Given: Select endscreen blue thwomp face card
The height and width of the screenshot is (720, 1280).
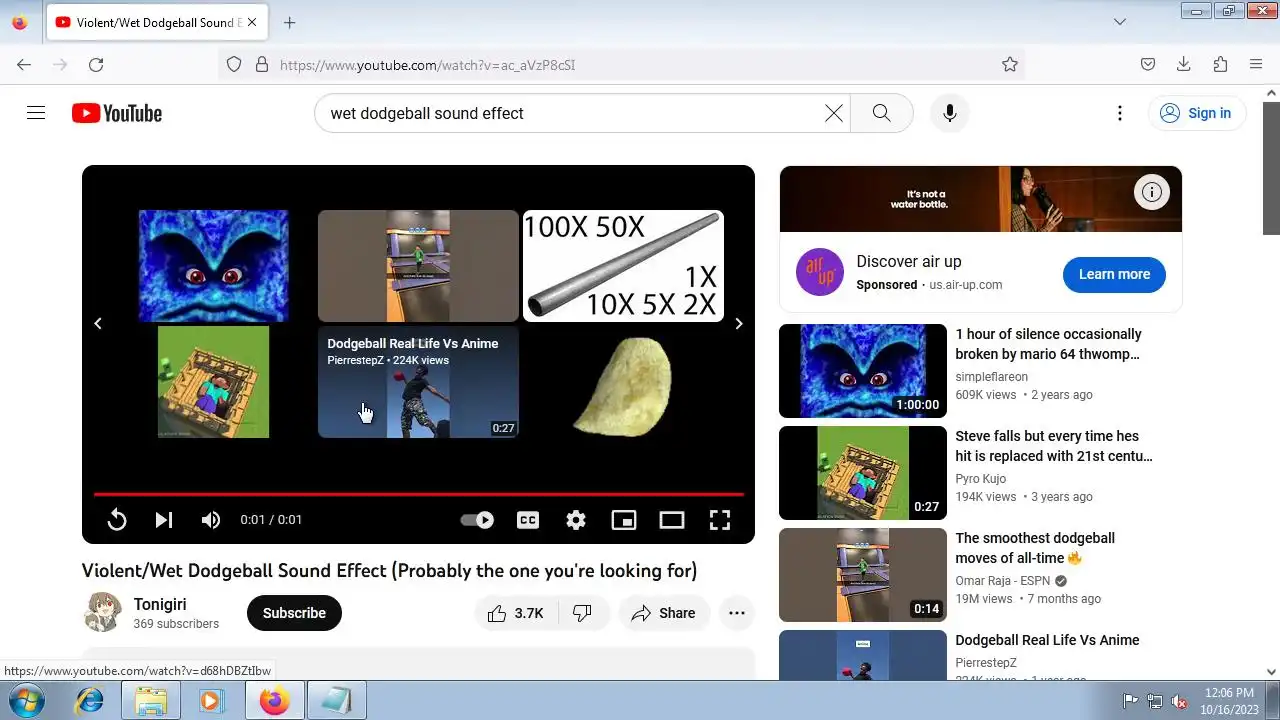Looking at the screenshot, I should (213, 266).
